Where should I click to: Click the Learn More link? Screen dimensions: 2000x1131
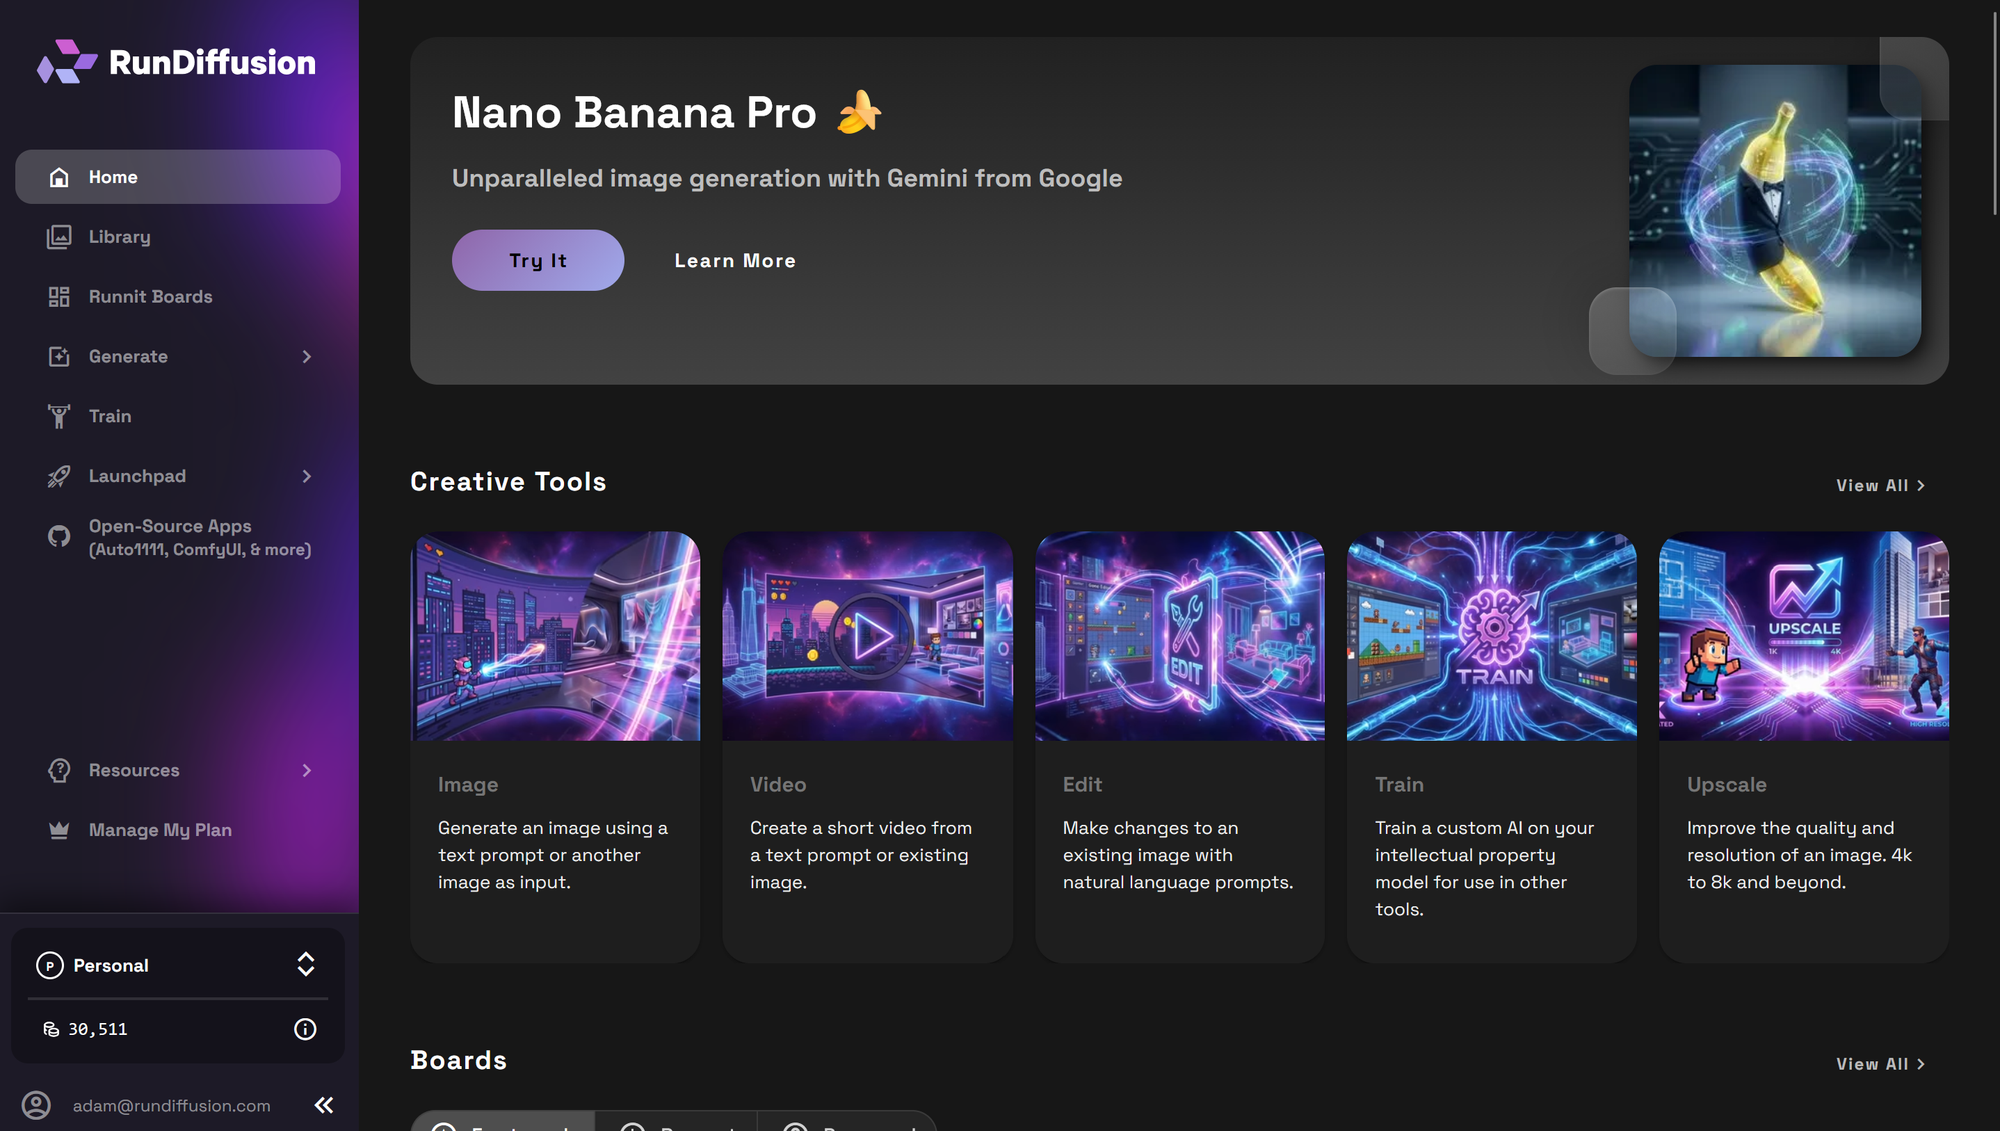click(x=735, y=260)
